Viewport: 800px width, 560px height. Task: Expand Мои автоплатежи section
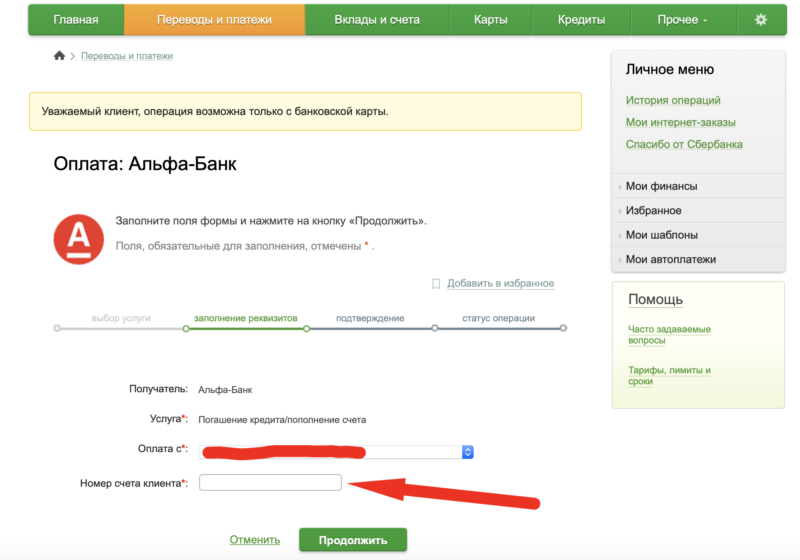point(698,260)
